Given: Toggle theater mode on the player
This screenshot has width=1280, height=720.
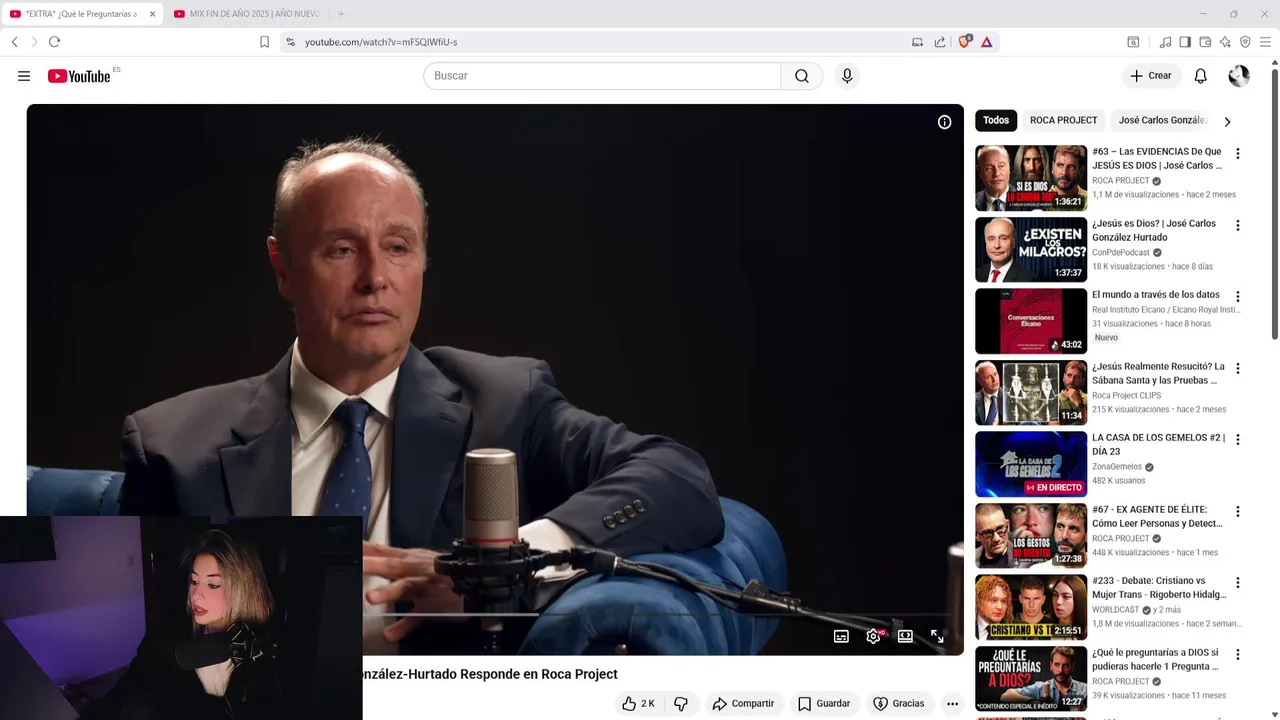Looking at the screenshot, I should click(x=905, y=636).
